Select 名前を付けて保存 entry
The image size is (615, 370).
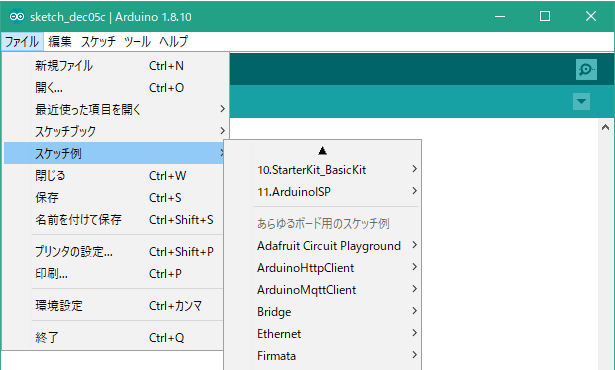pyautogui.click(x=114, y=219)
